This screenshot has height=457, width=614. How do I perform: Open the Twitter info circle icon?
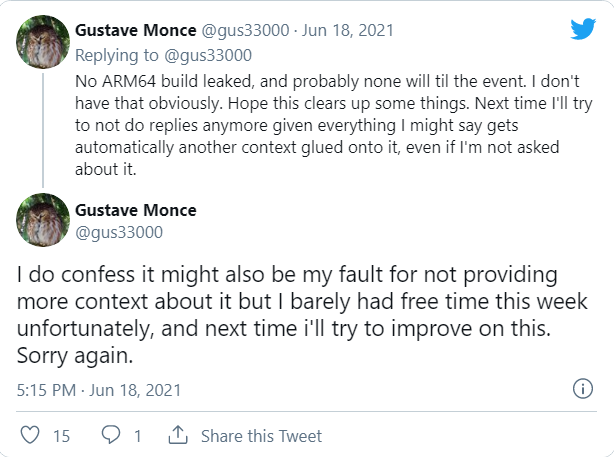click(x=583, y=389)
